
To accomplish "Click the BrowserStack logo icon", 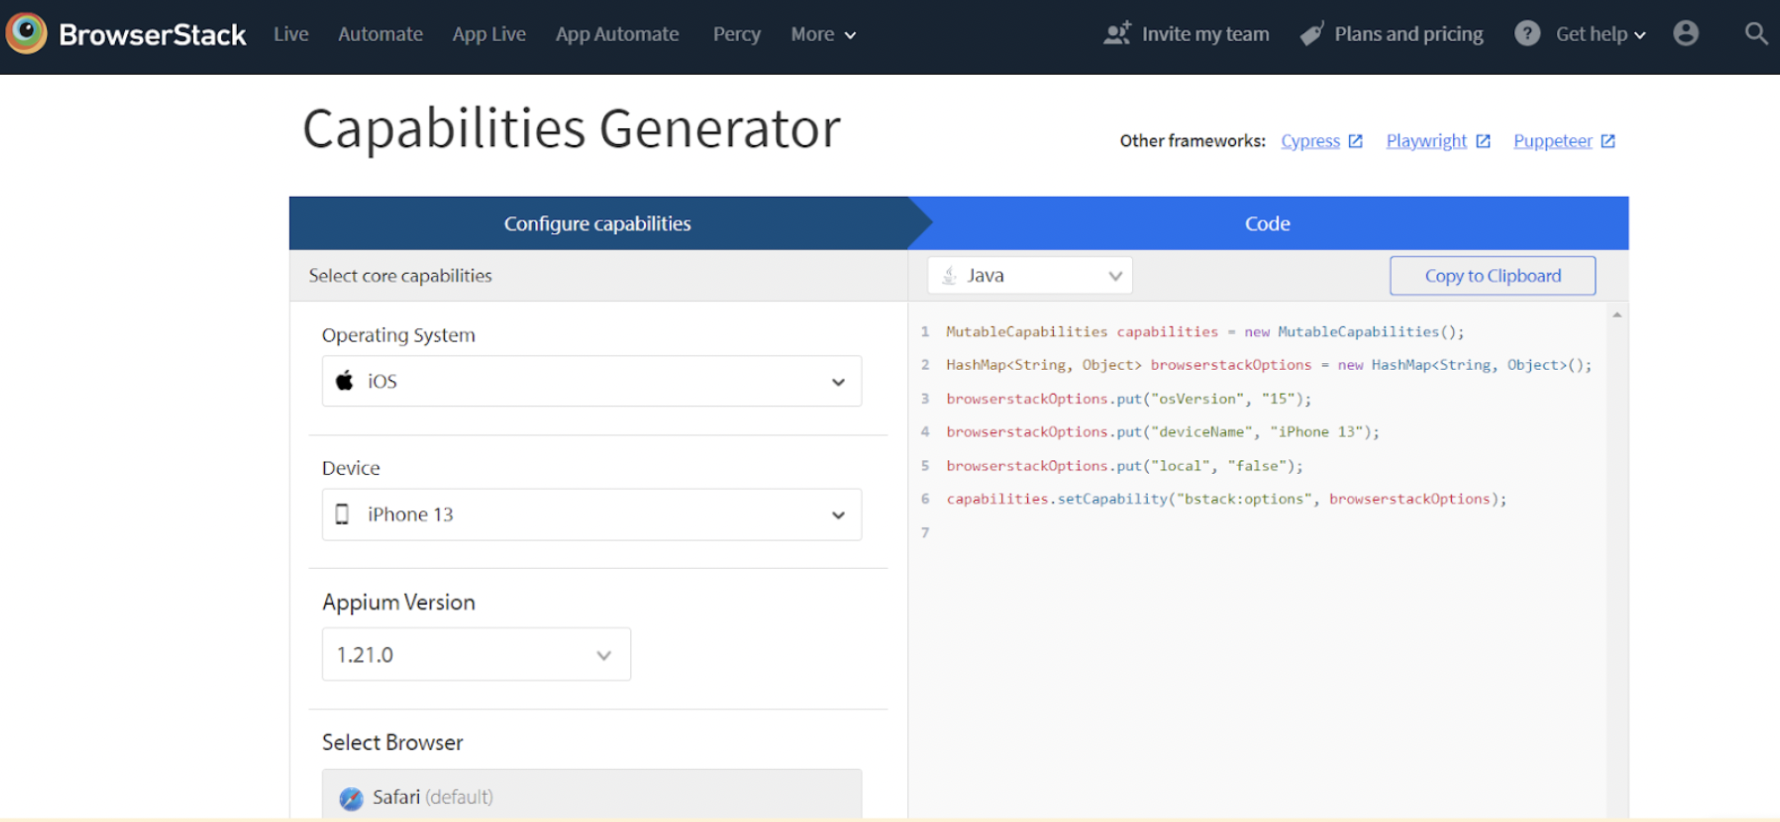I will coord(26,33).
